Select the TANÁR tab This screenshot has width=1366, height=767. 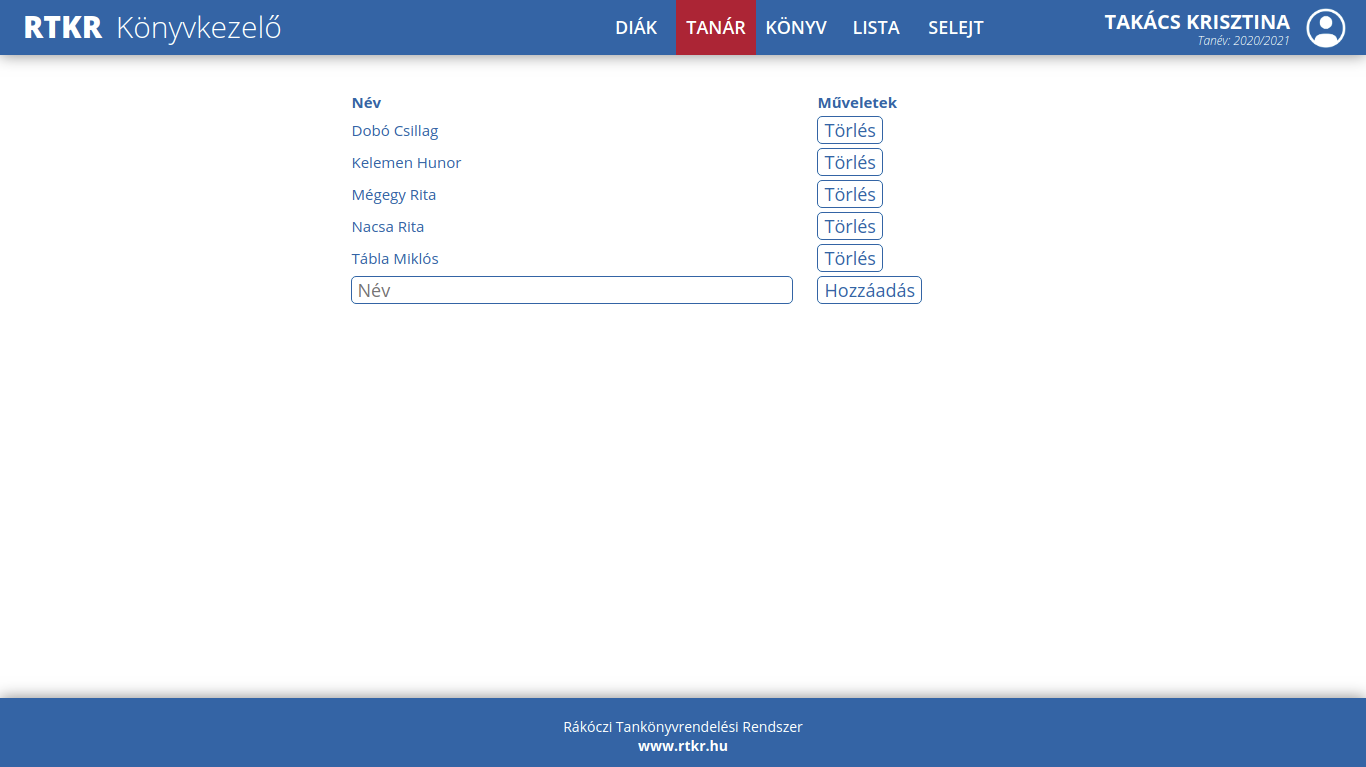tap(716, 28)
